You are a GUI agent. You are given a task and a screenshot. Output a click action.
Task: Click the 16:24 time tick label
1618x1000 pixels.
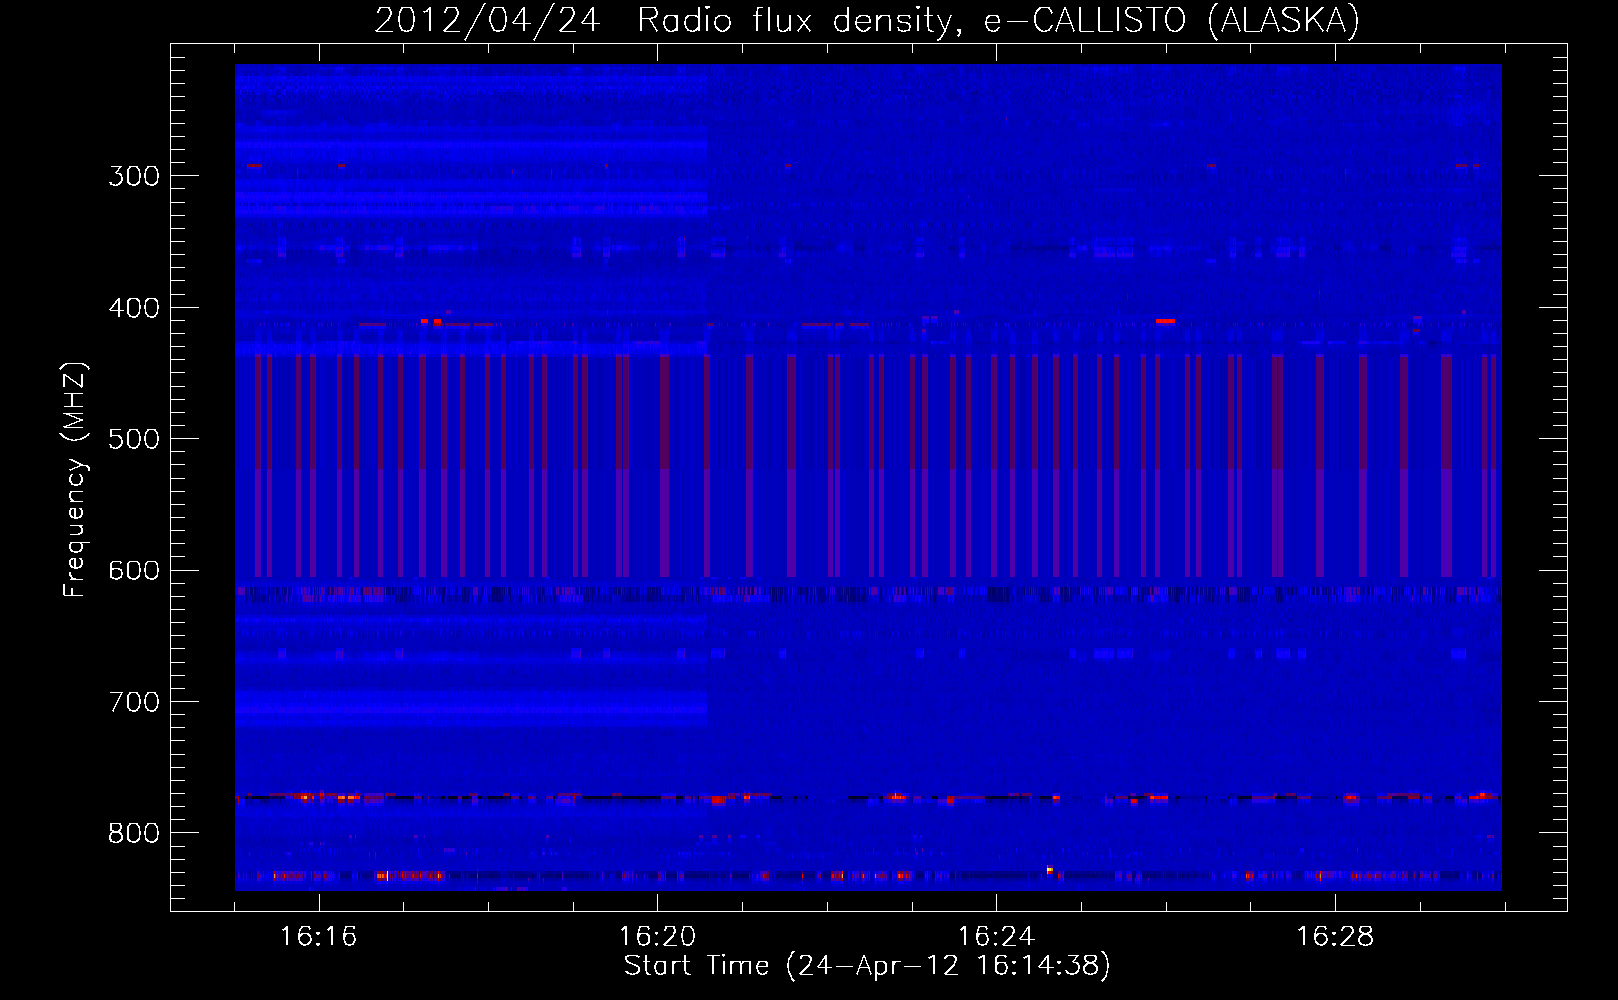pyautogui.click(x=996, y=937)
